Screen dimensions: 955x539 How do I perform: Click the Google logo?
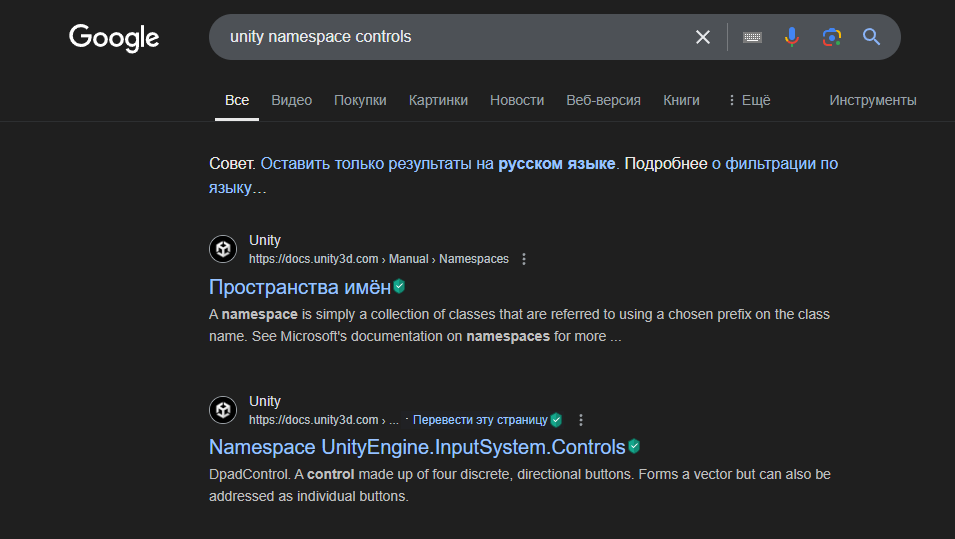[114, 38]
